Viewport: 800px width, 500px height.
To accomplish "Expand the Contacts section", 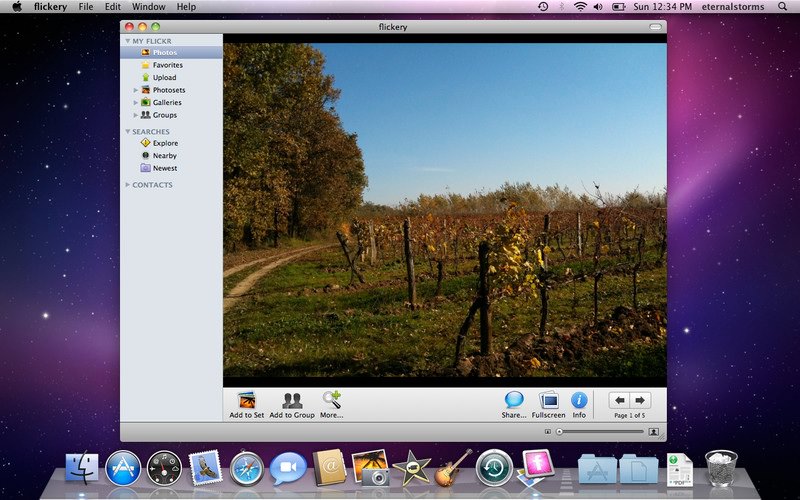I will (x=128, y=185).
